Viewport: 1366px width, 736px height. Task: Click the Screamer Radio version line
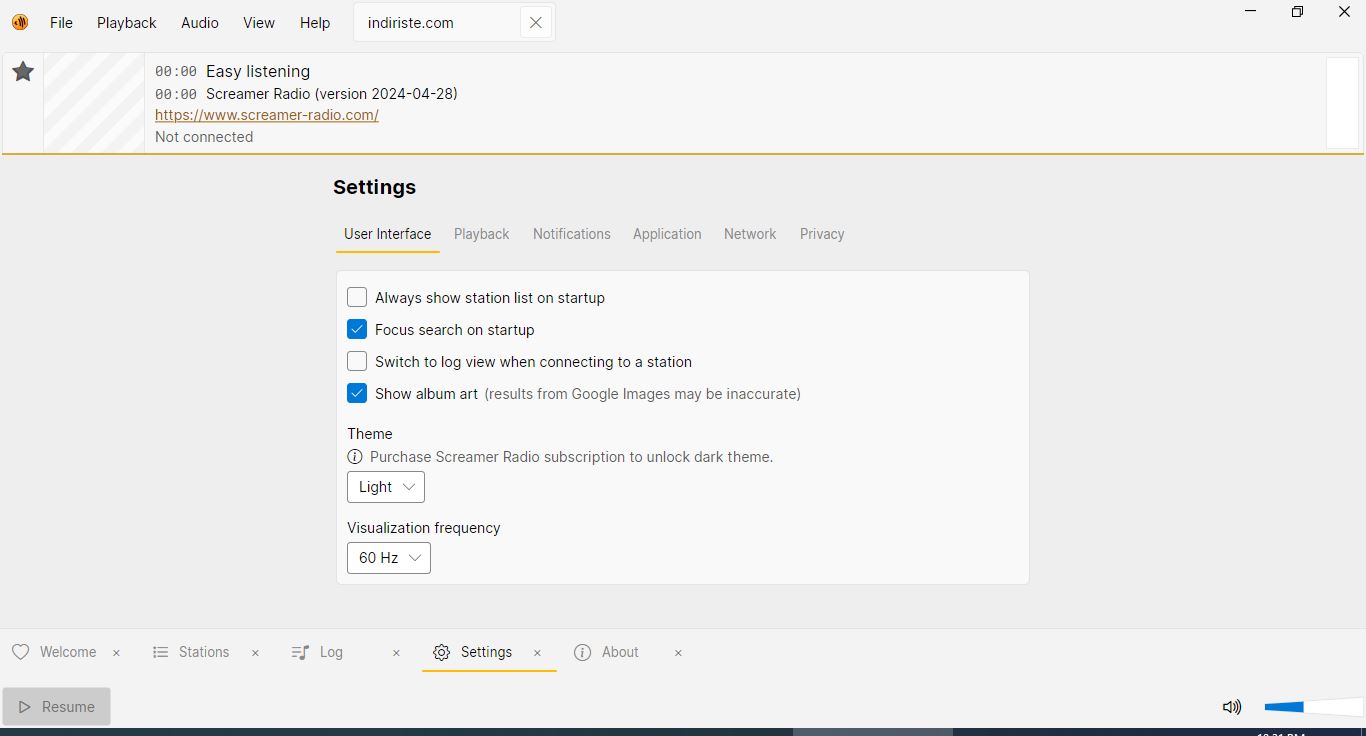pos(332,94)
